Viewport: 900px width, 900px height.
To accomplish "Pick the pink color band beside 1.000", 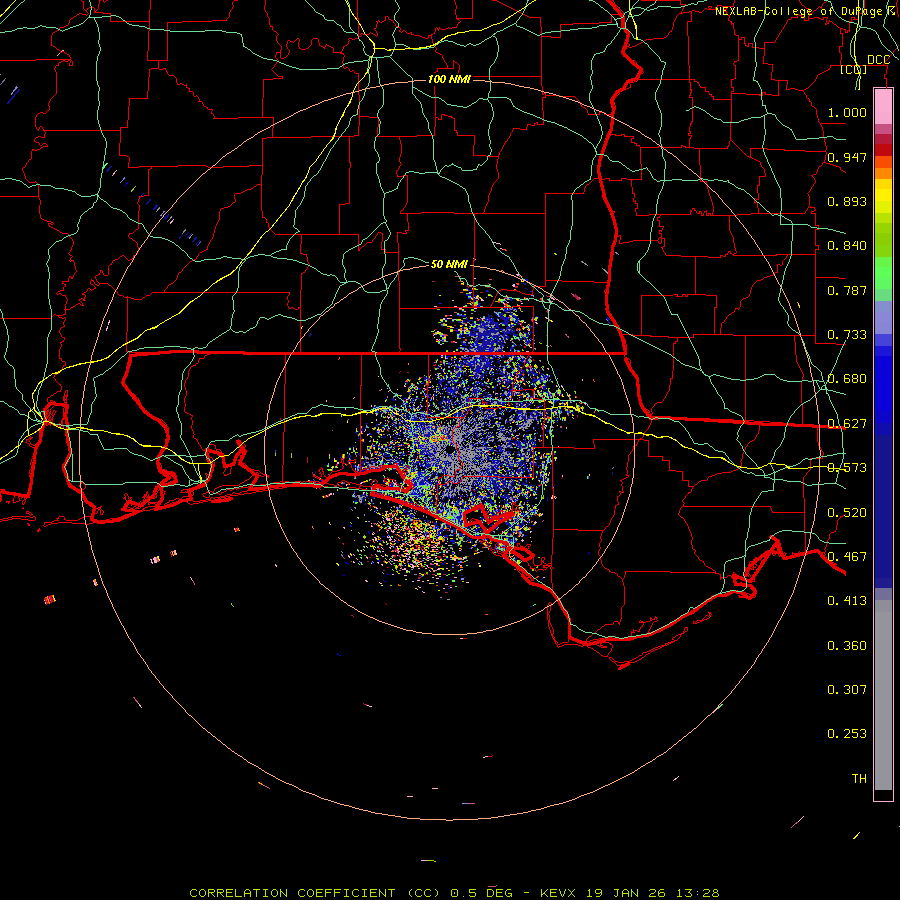I will point(883,107).
